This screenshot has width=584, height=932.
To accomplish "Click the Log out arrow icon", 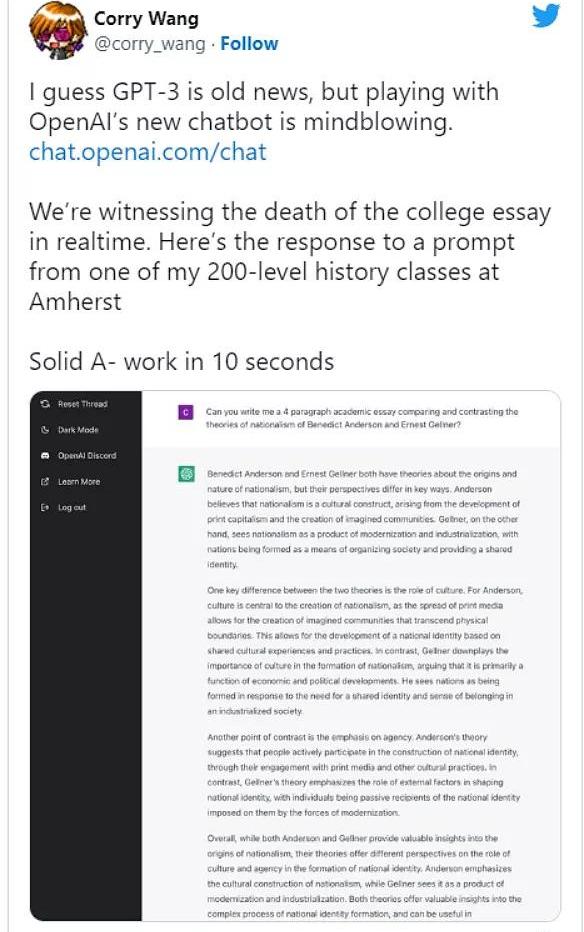I will pyautogui.click(x=45, y=508).
